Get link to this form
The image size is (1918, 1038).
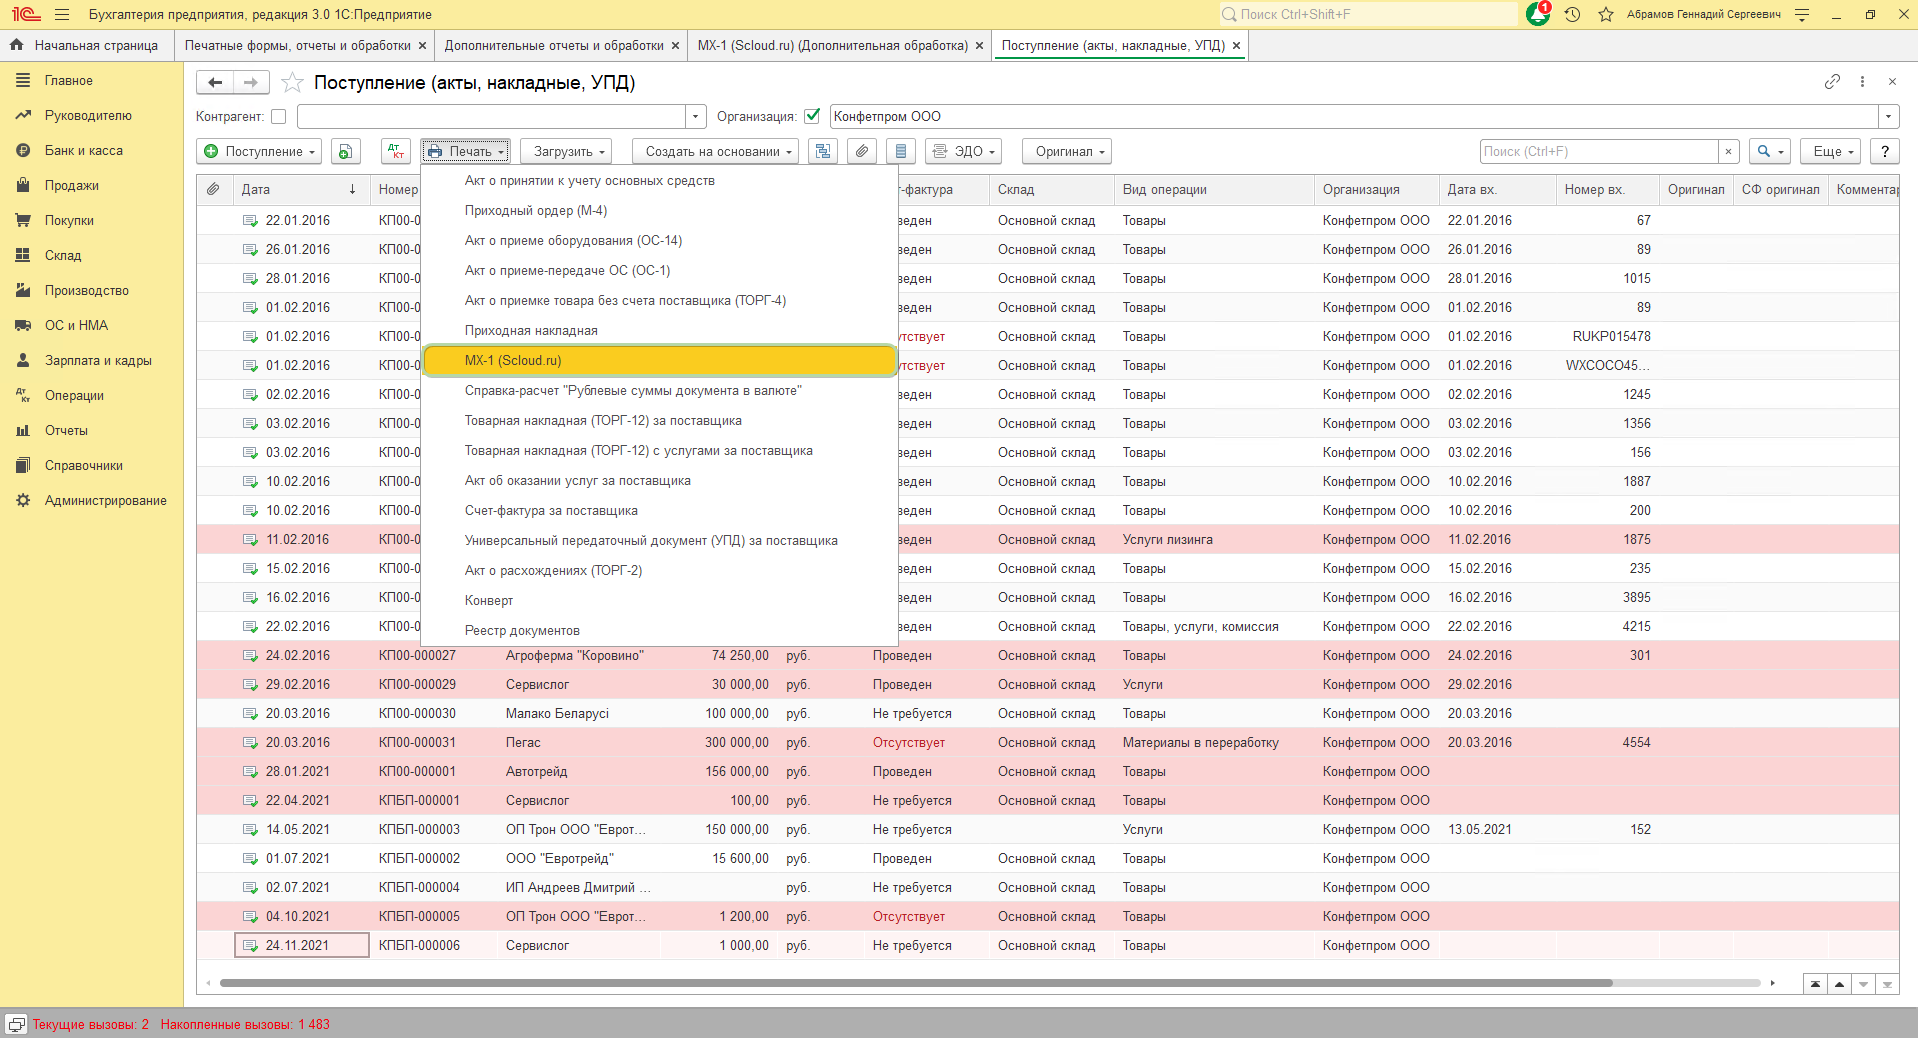[1832, 82]
